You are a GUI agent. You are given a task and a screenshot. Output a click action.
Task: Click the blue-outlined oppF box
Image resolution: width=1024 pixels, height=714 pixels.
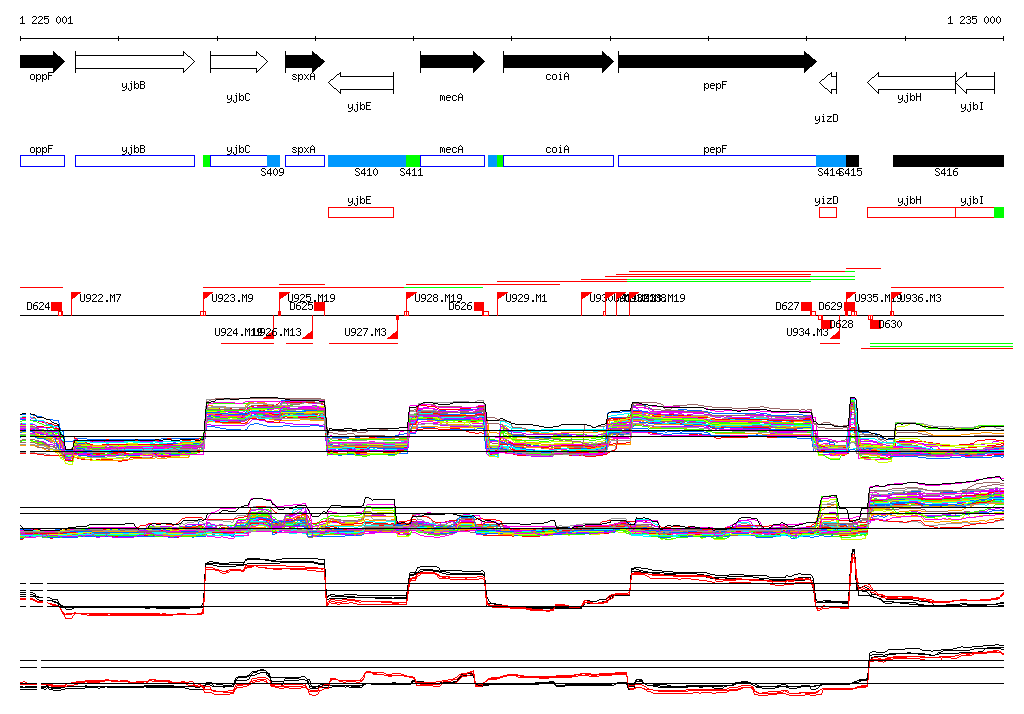(42, 161)
